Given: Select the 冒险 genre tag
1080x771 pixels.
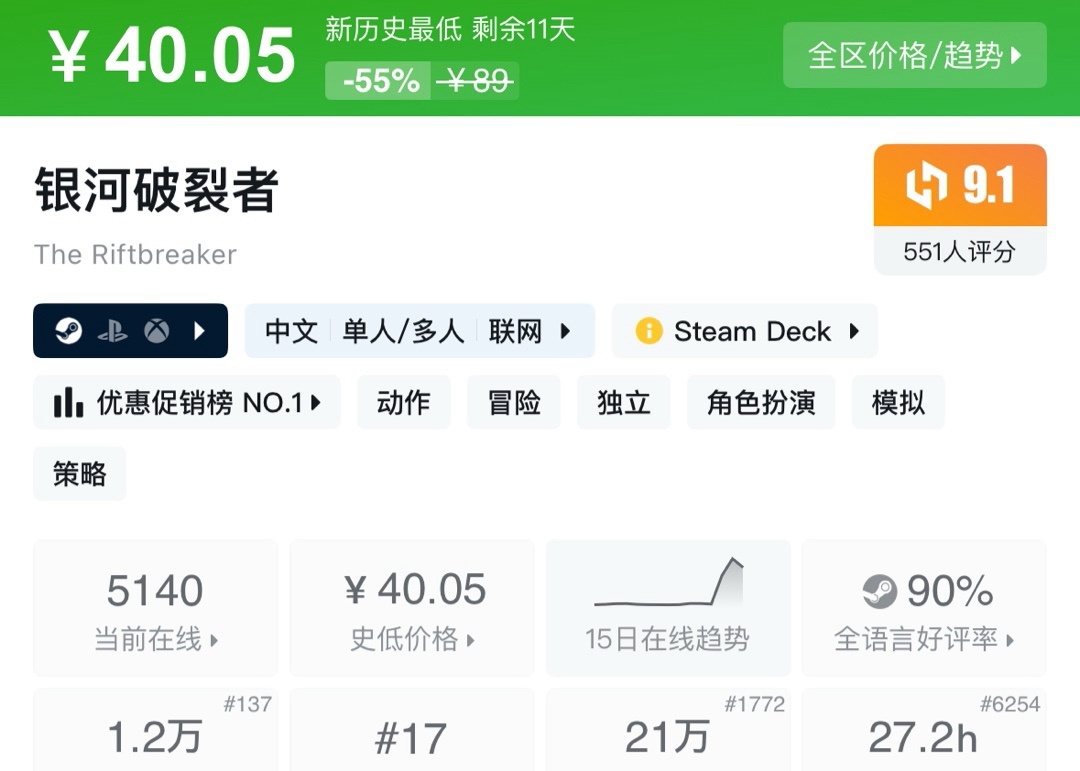Looking at the screenshot, I should pos(514,403).
